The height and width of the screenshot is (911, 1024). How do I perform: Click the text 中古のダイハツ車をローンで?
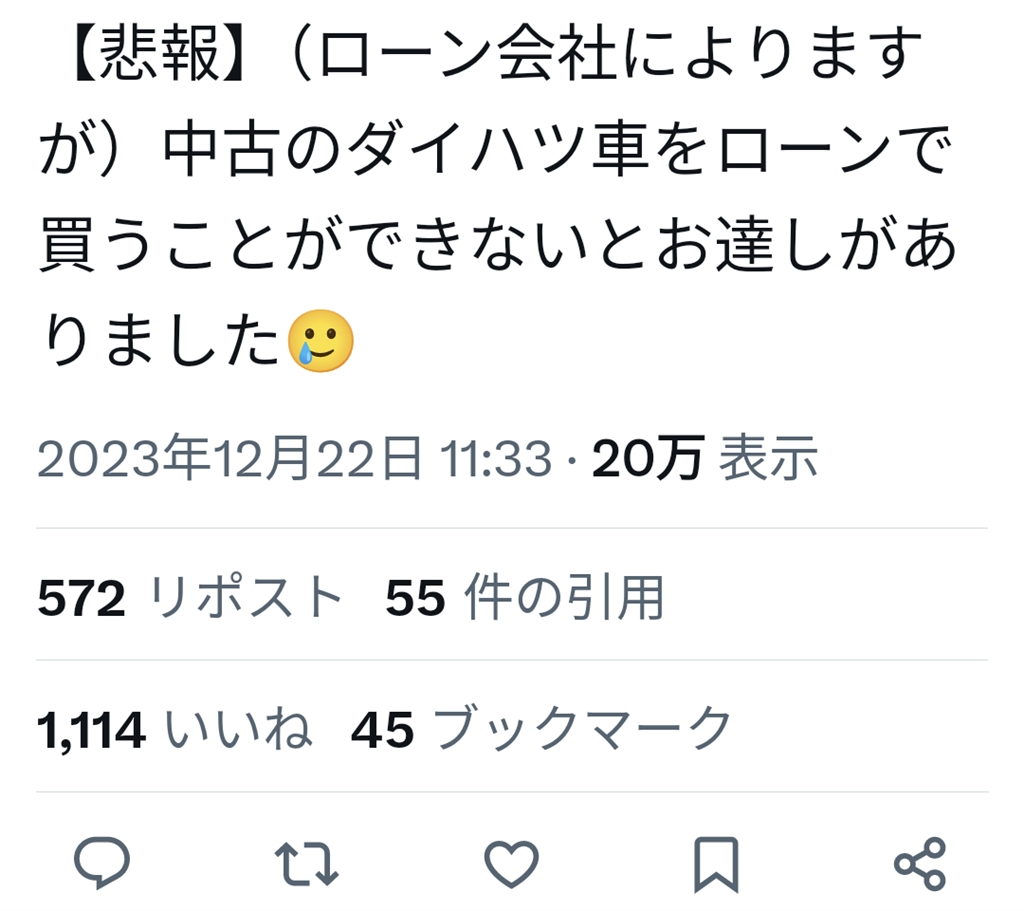pos(556,152)
